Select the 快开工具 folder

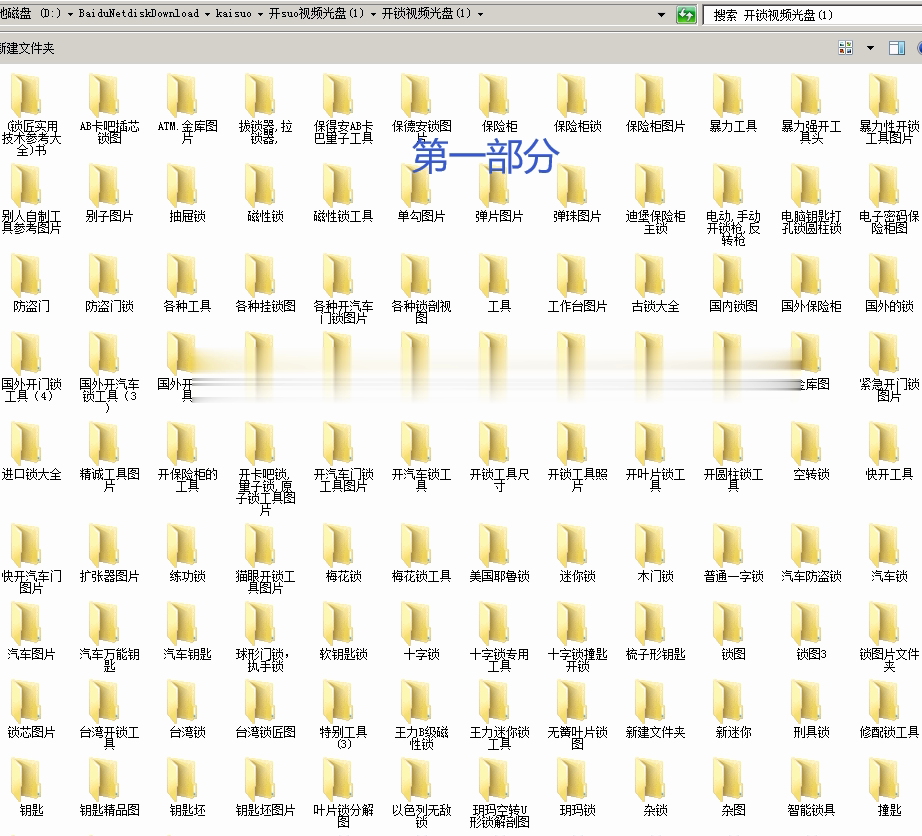pos(889,452)
